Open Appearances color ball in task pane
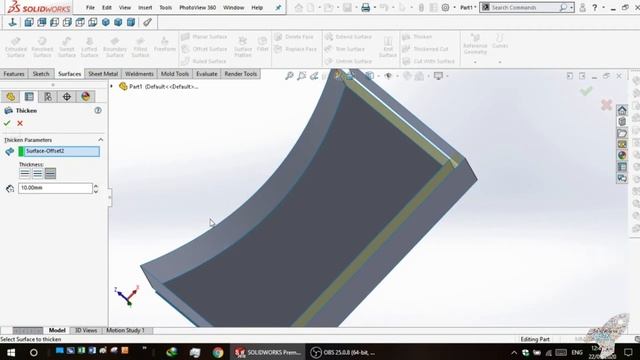Viewport: 640px width, 360px height. [x=622, y=156]
